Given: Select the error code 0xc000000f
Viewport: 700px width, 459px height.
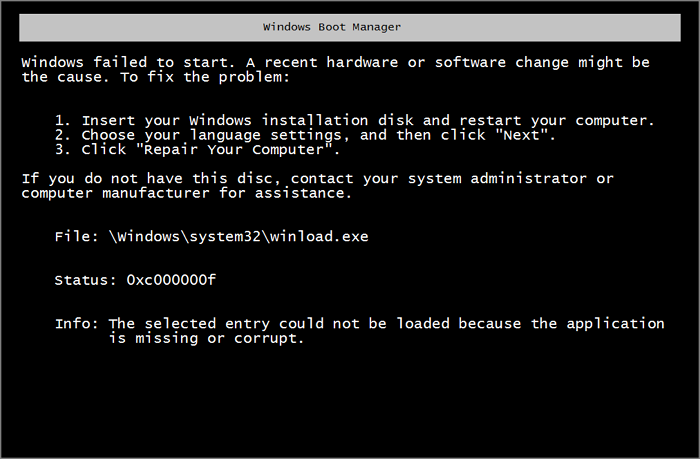Looking at the screenshot, I should point(171,280).
